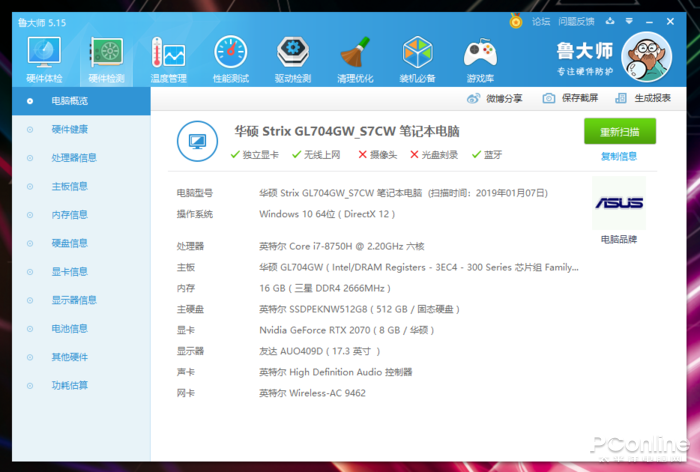Select 硬盘信息 in the sidebar
700x472 pixels.
pyautogui.click(x=81, y=243)
